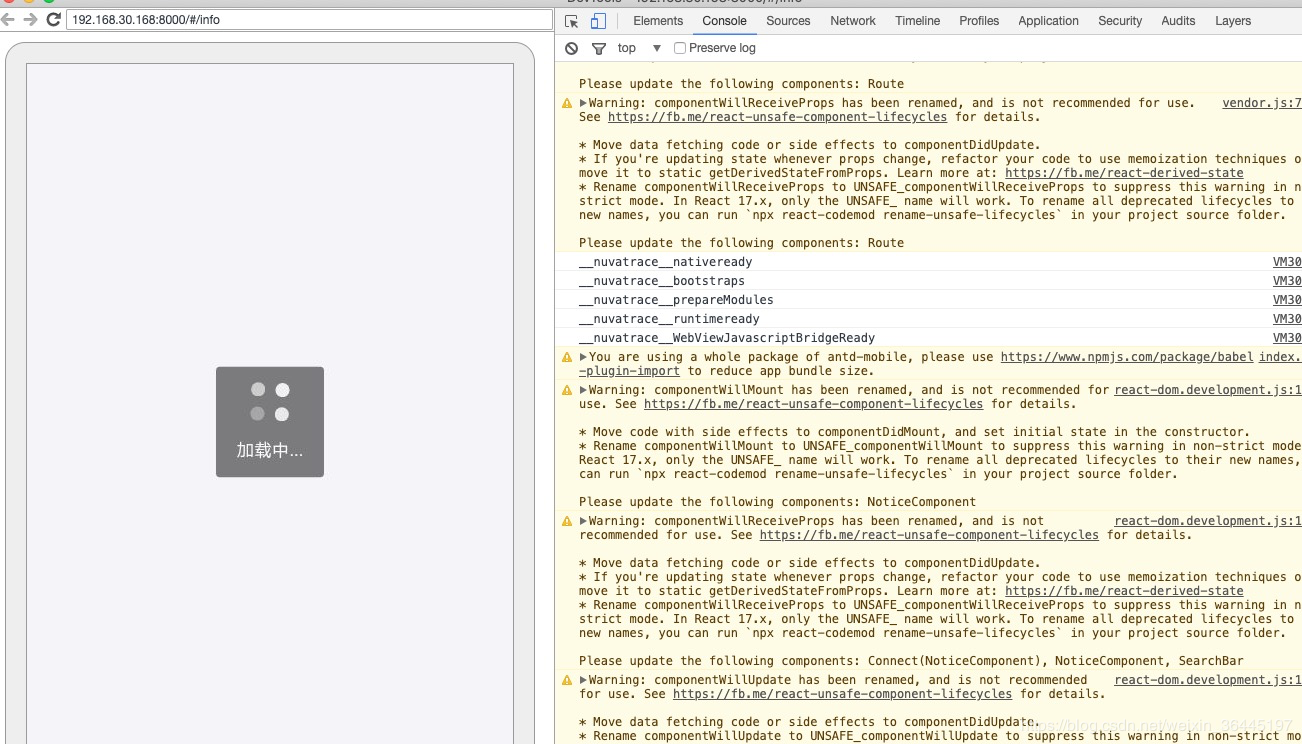This screenshot has height=744, width=1302.
Task: Follow the npmjs.com babel package link
Action: [x=1126, y=357]
